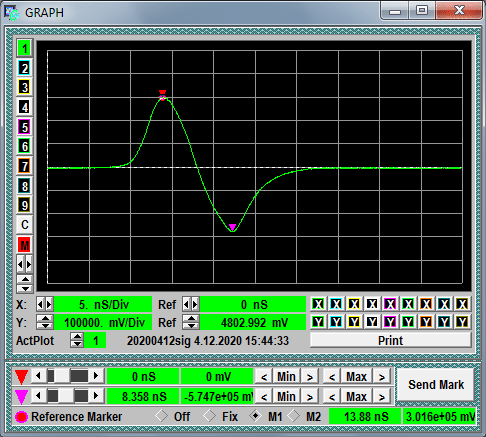Select plot channel 8 button

point(24,186)
